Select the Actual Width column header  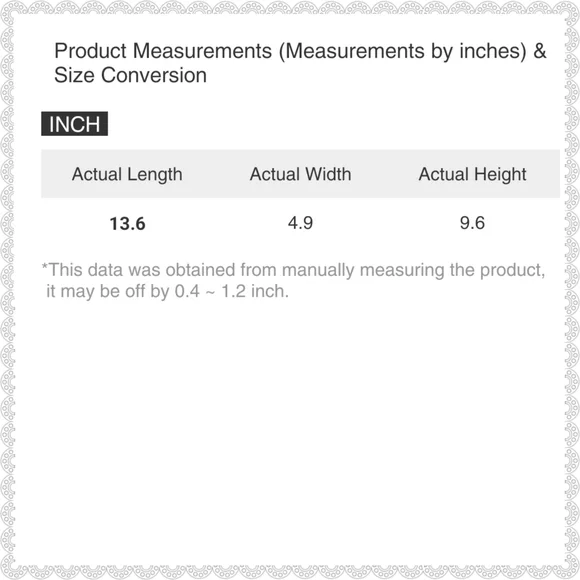tap(300, 174)
